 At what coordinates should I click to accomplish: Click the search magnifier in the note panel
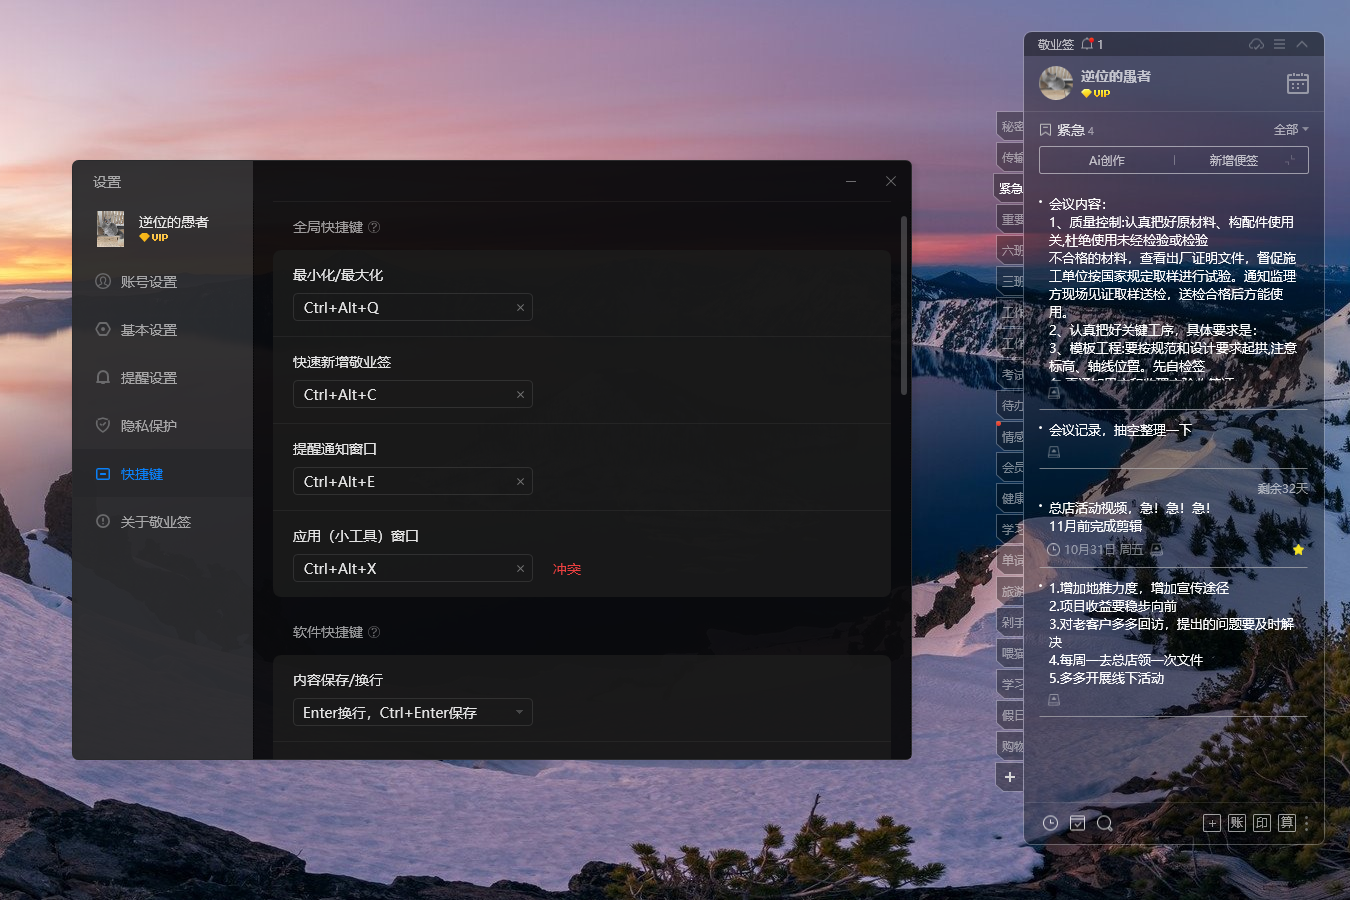click(1105, 823)
